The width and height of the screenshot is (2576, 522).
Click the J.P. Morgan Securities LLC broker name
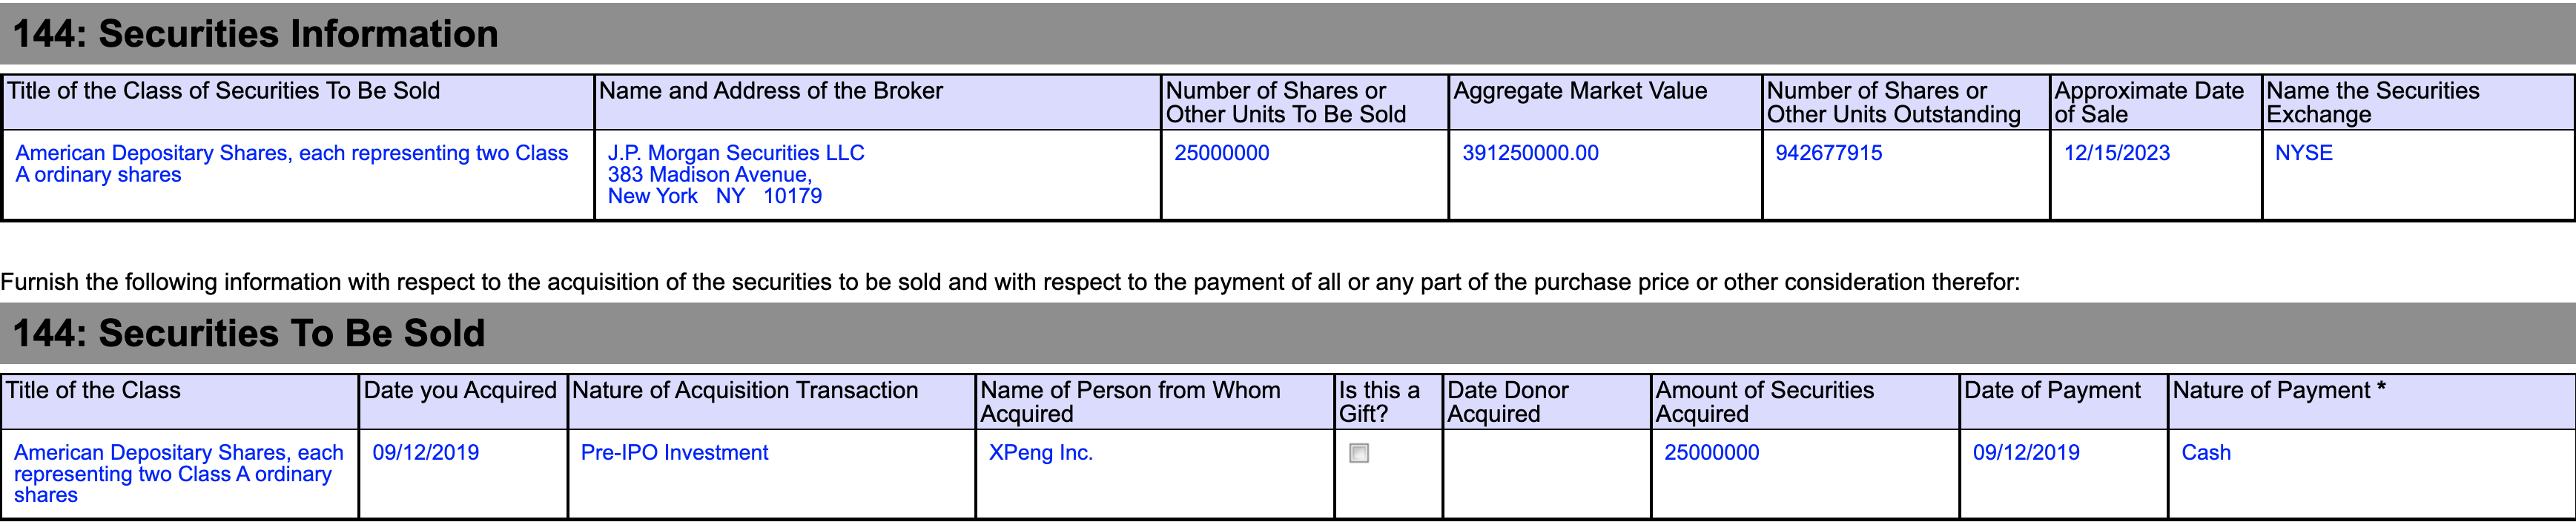736,153
